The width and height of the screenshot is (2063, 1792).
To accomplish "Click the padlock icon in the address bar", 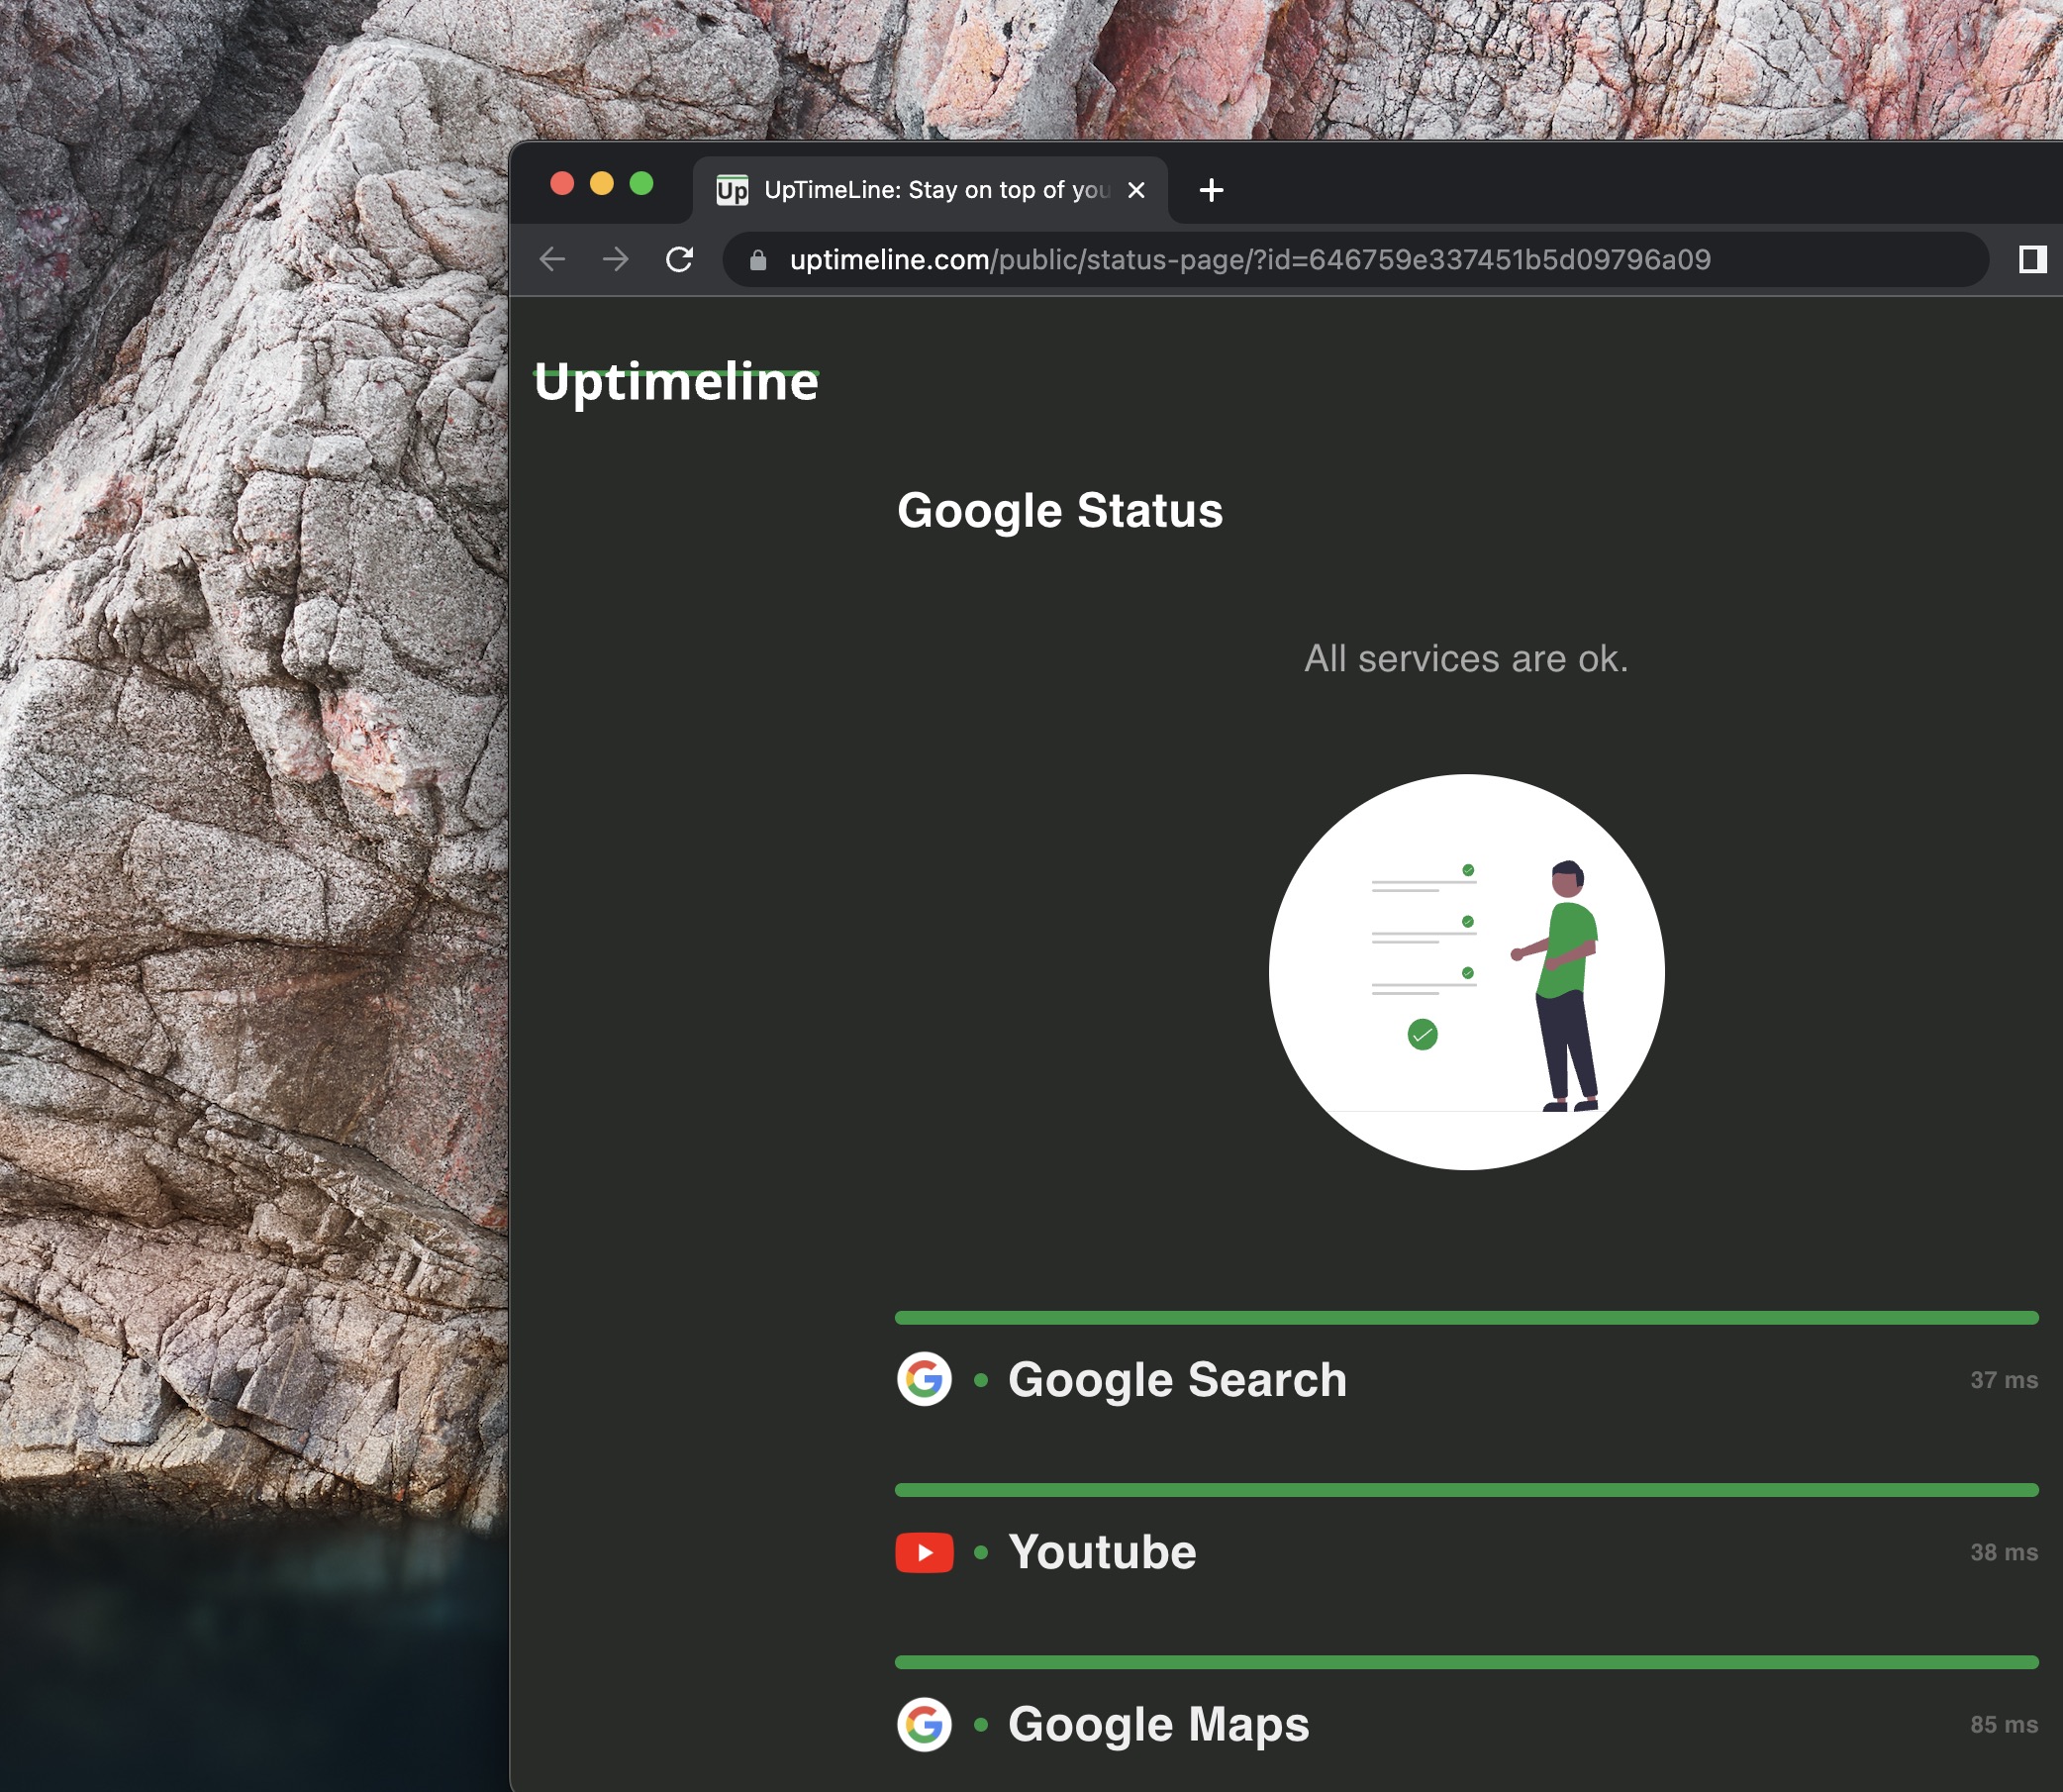I will tap(758, 259).
